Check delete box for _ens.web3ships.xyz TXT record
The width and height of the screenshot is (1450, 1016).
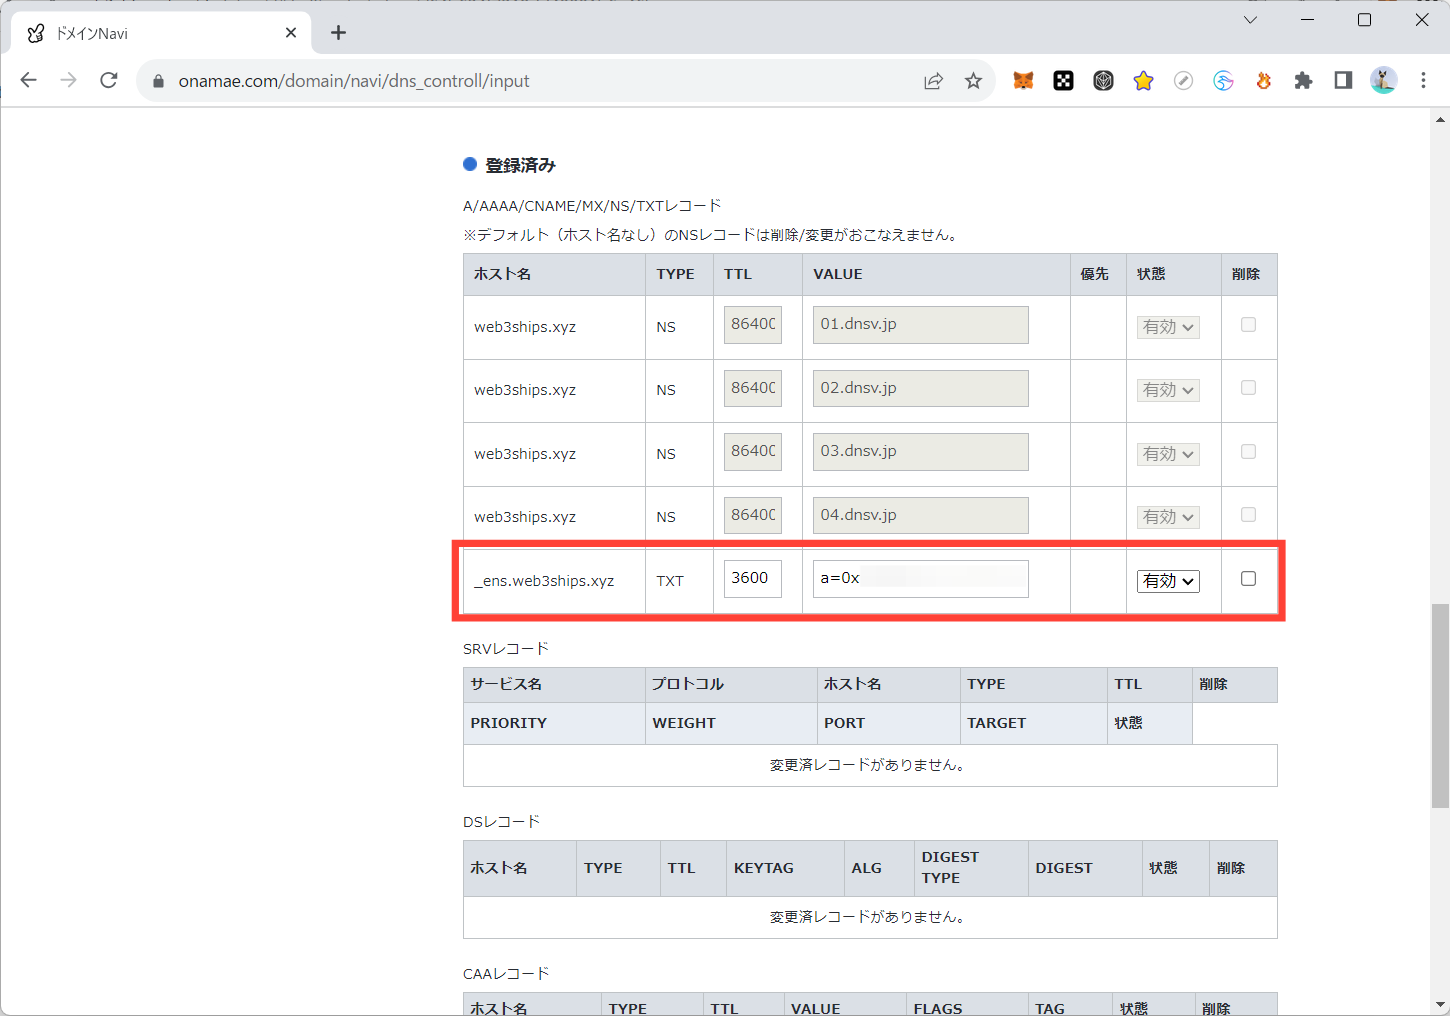click(x=1248, y=579)
